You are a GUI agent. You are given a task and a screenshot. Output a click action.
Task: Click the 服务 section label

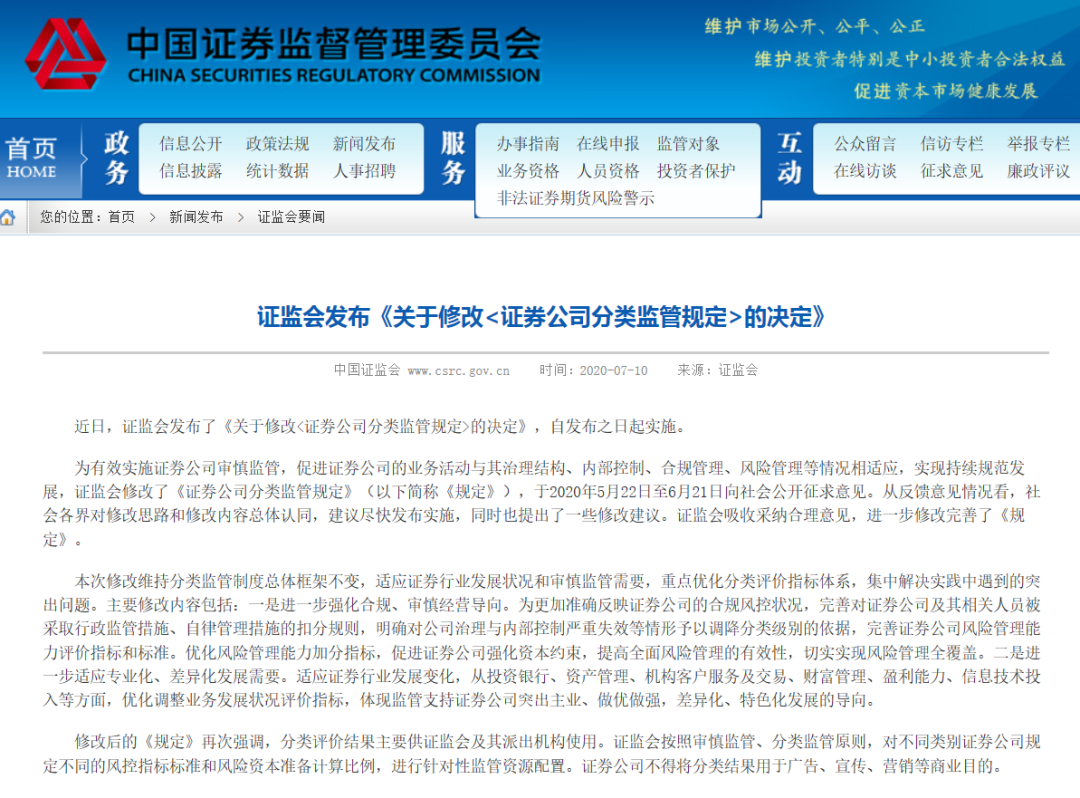[453, 158]
